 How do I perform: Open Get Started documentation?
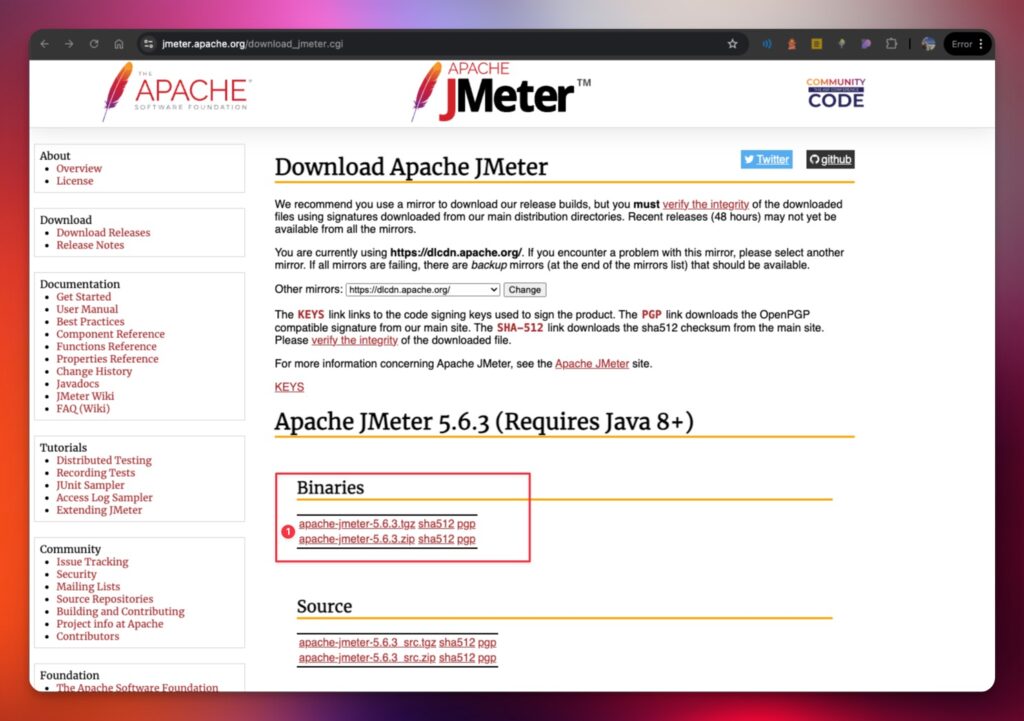tap(84, 296)
